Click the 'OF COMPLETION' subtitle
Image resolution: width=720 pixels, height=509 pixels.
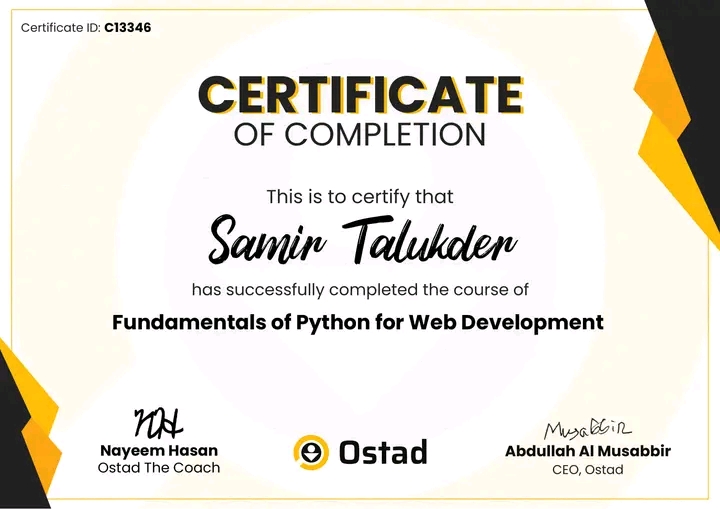360,135
